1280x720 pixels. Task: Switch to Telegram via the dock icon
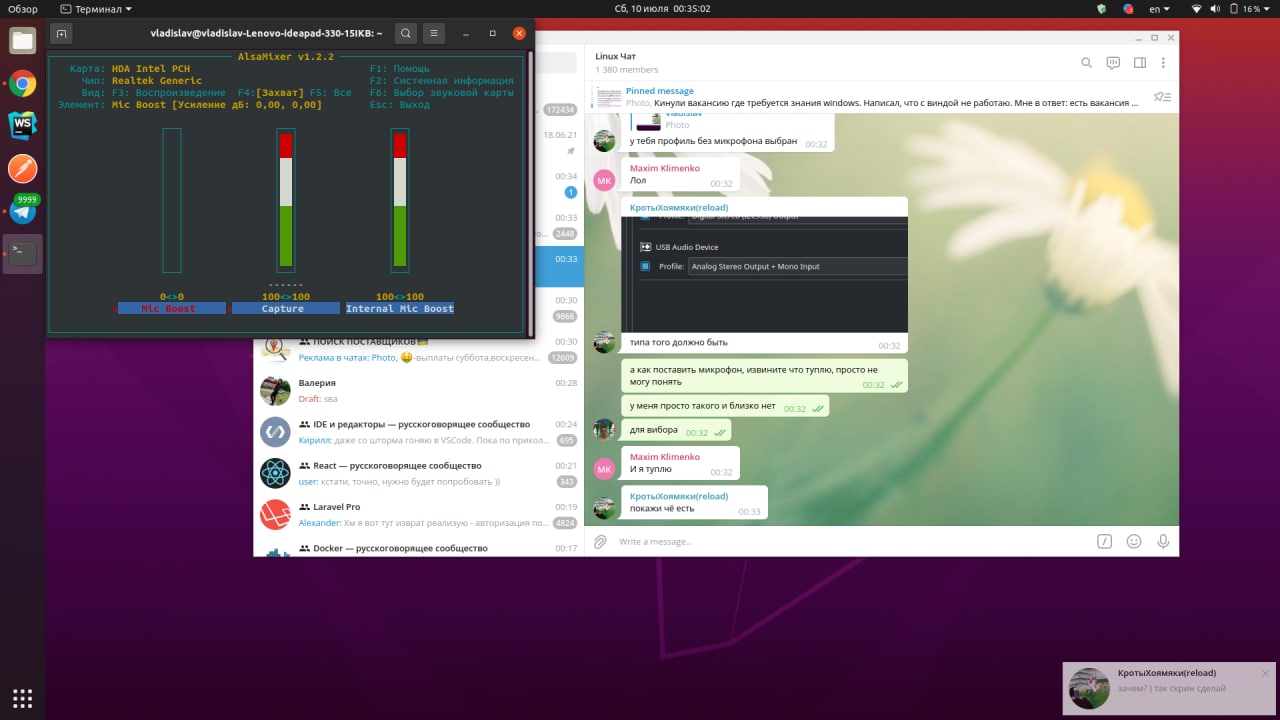pyautogui.click(x=22, y=211)
